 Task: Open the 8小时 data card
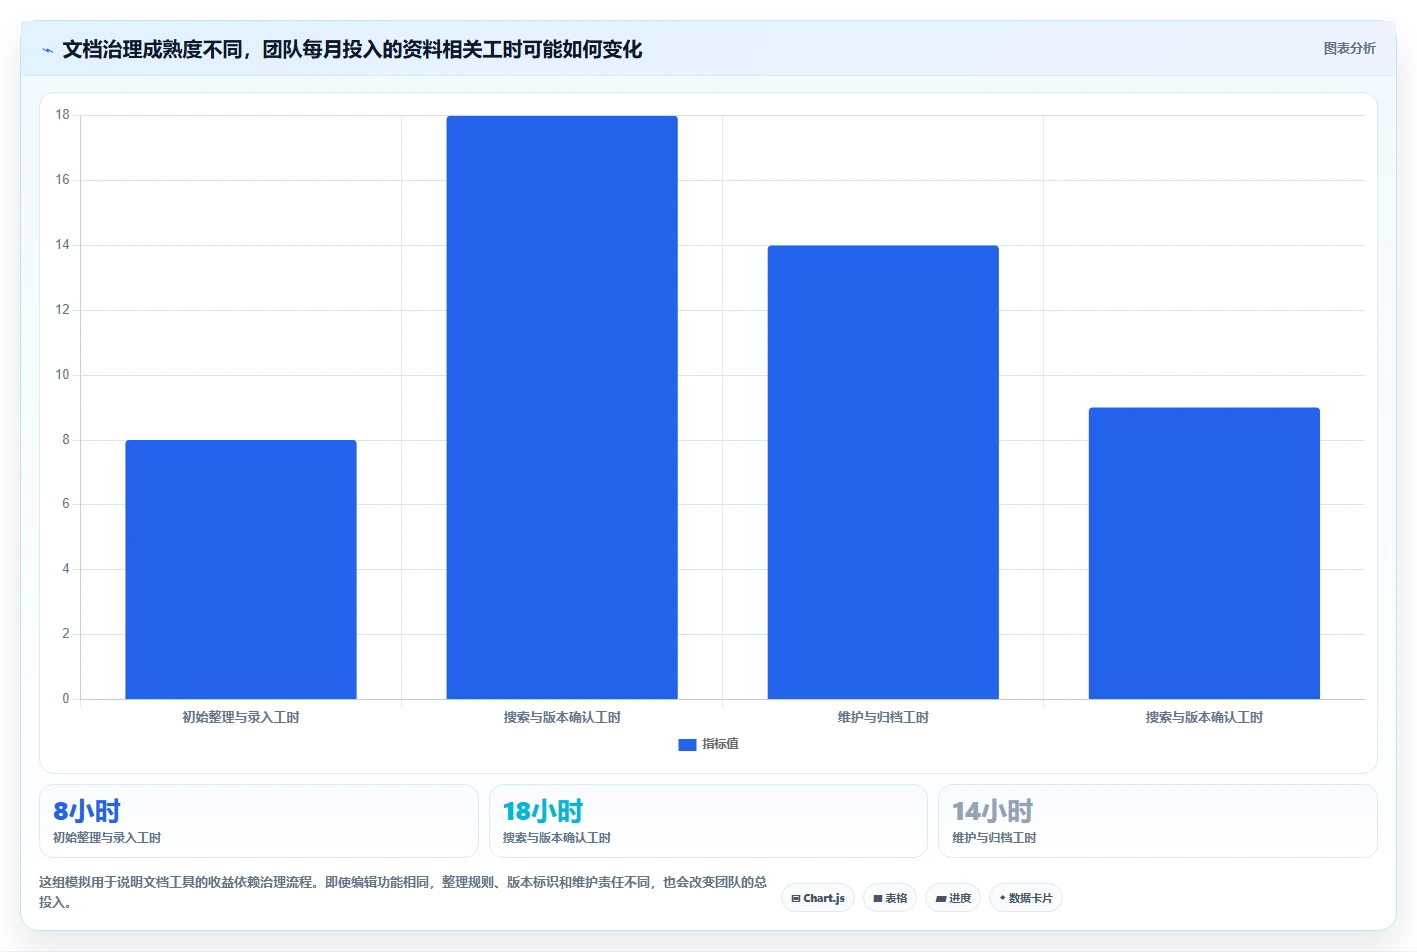(x=259, y=821)
